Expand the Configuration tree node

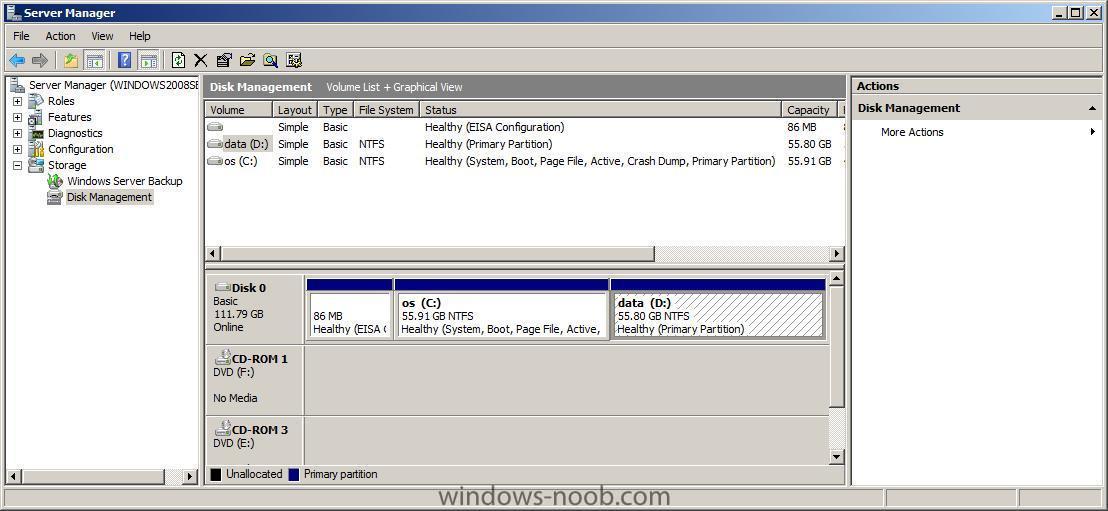[17, 150]
